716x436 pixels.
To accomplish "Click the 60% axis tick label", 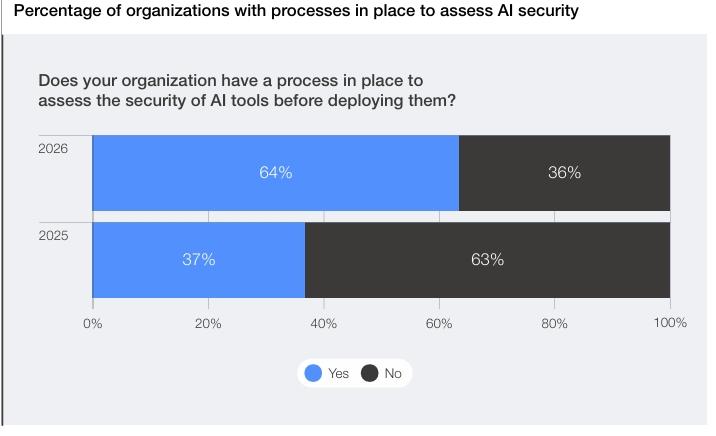I will 439,323.
